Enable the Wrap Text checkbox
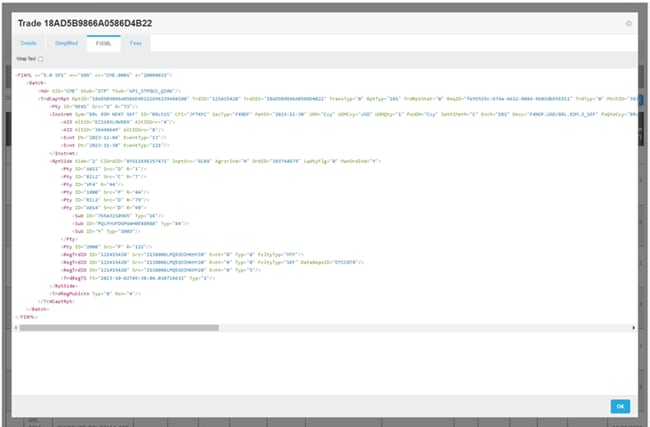The width and height of the screenshot is (650, 427). coord(41,59)
